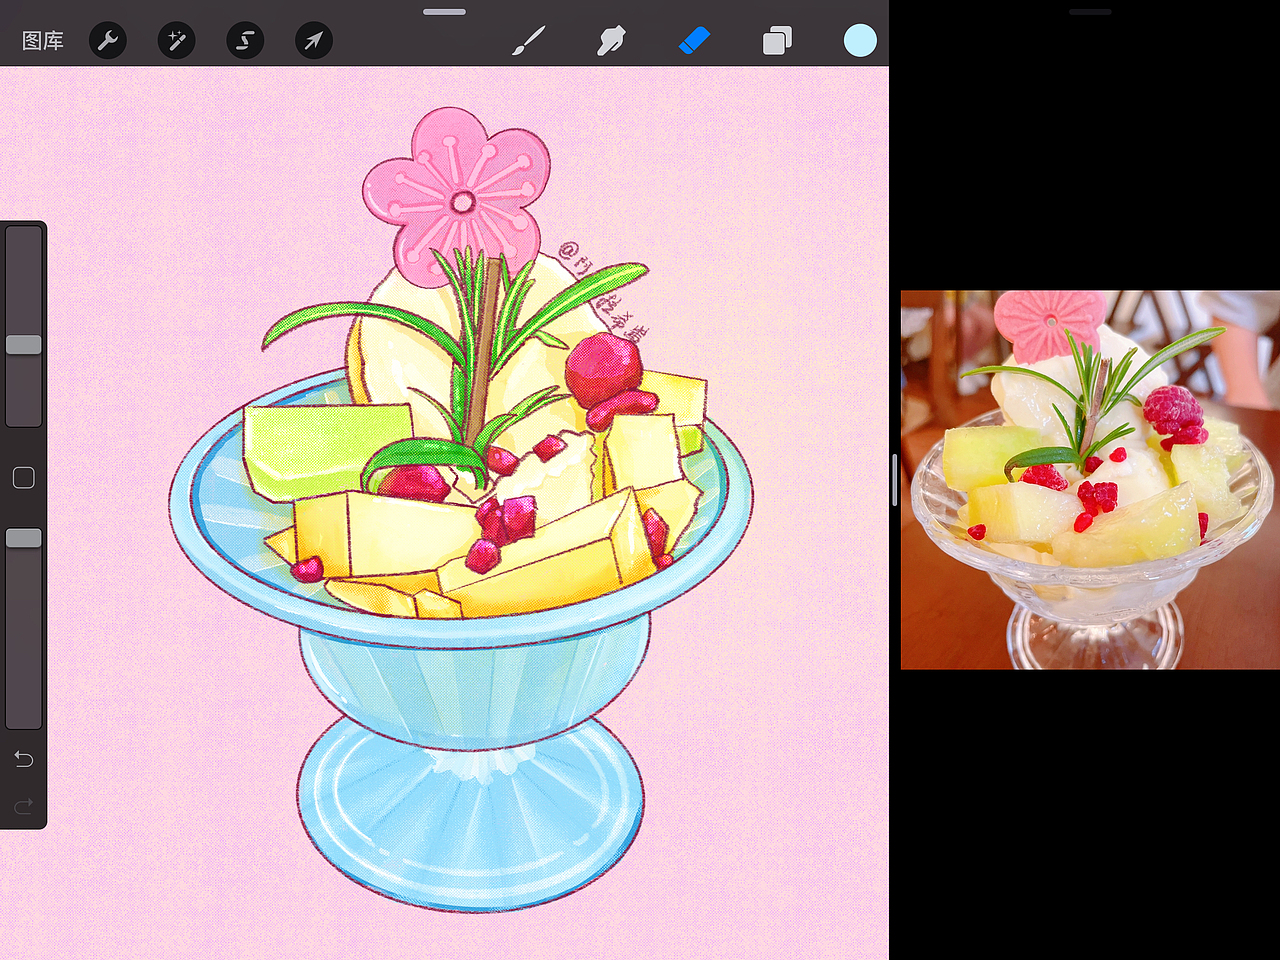Open the Actions wrench menu
Screen dimensions: 1280x960
coord(107,40)
